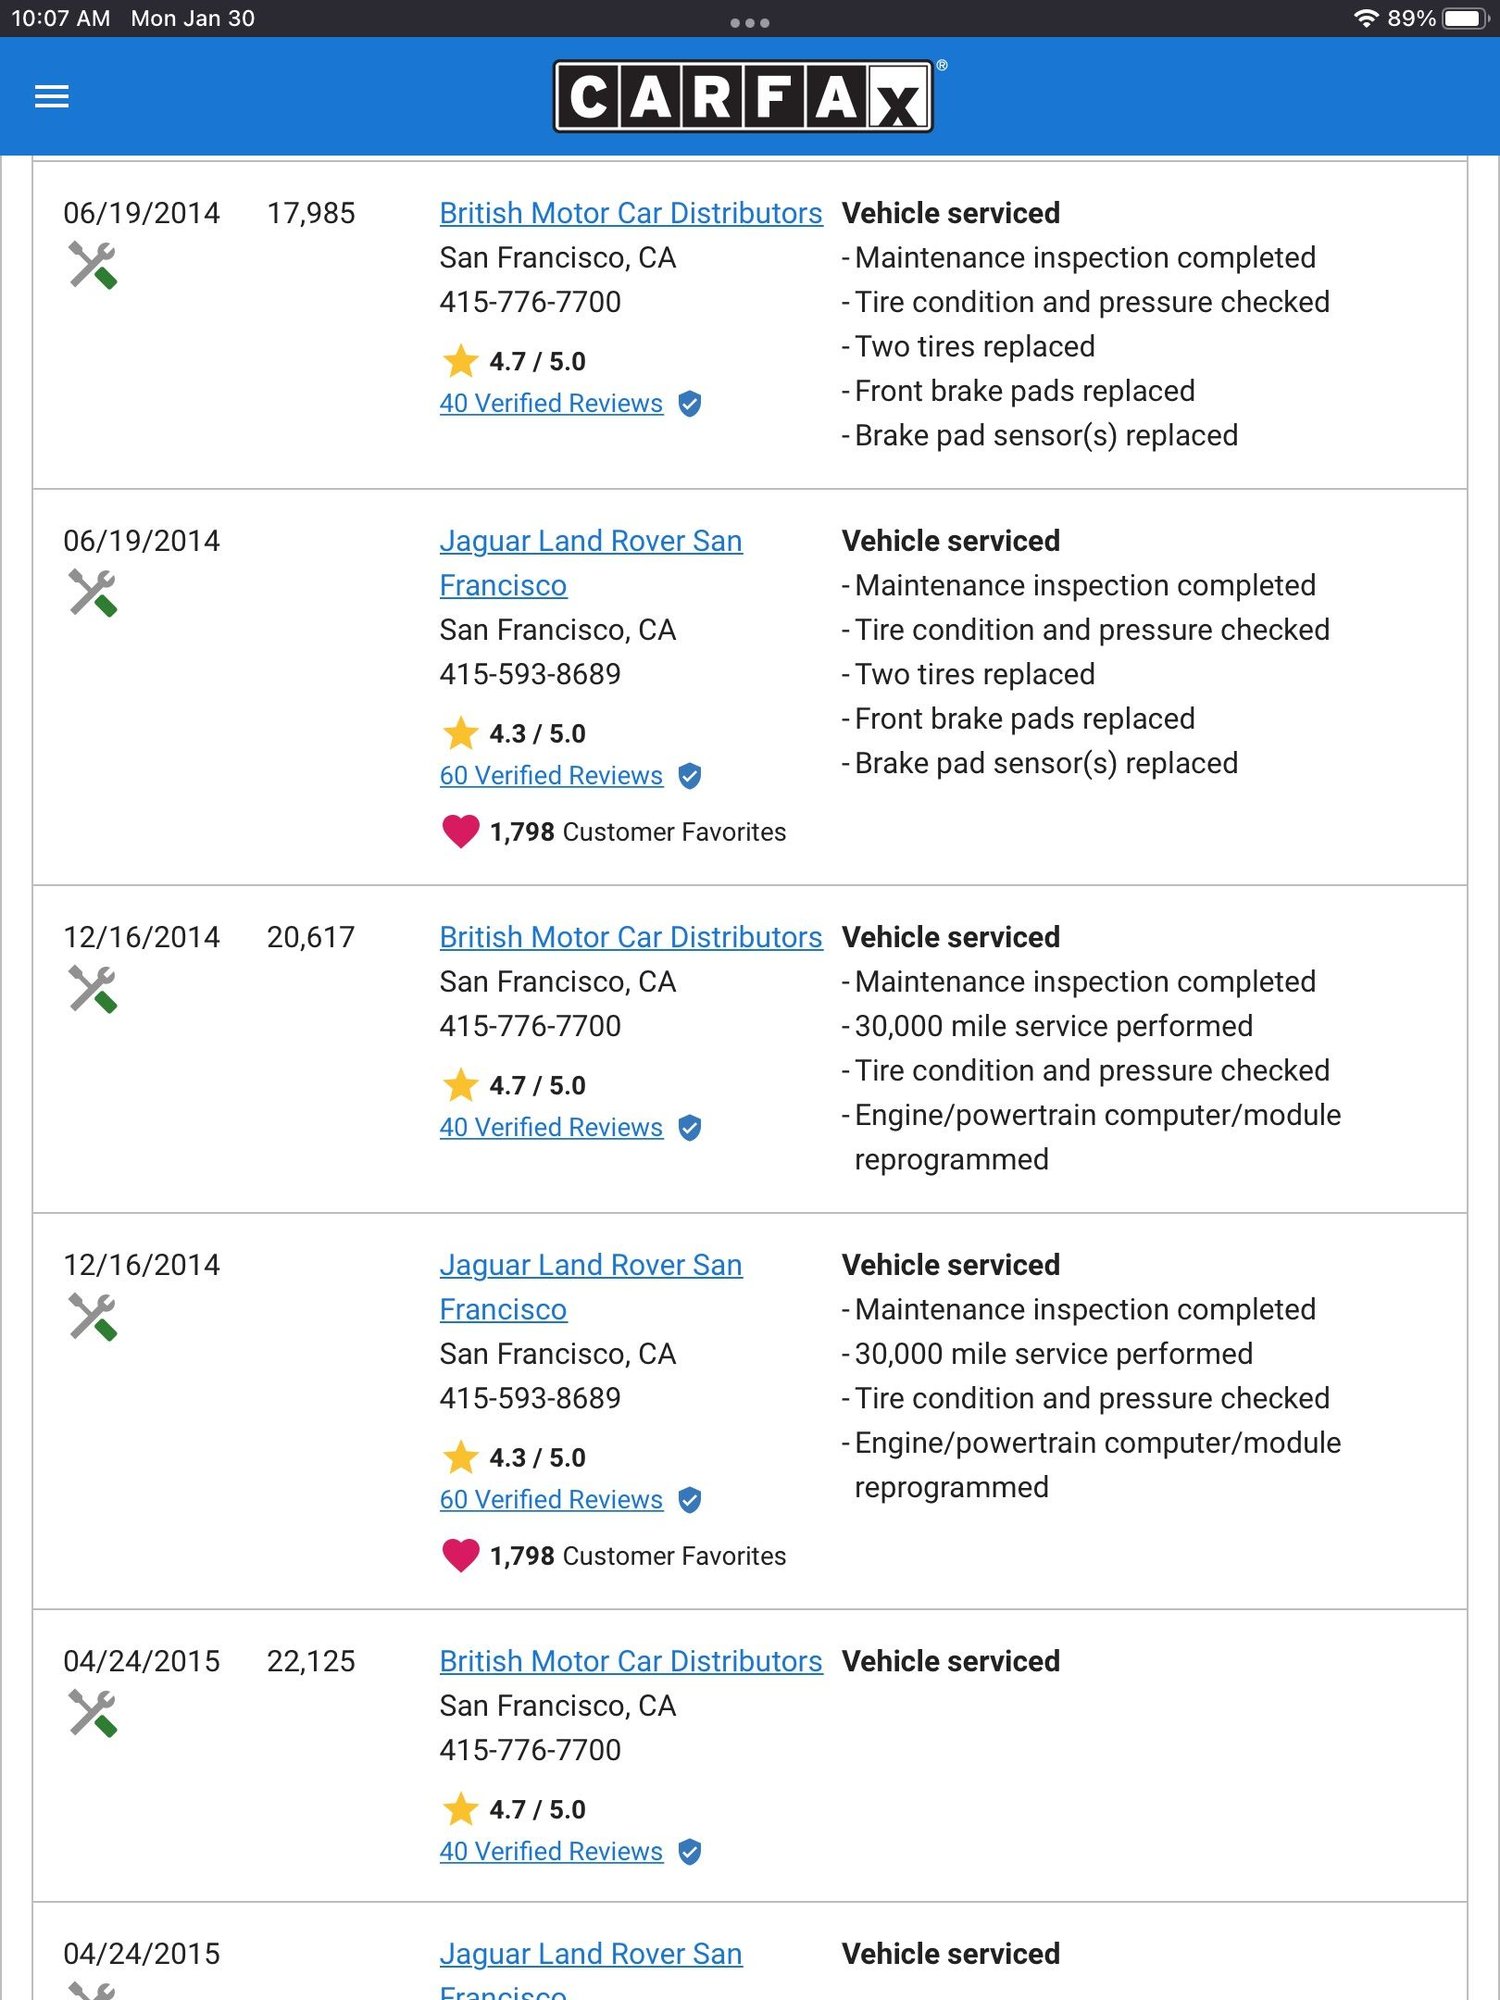Tap the service wrench icon for 17,985 miles record
The width and height of the screenshot is (1500, 2000).
(x=93, y=265)
